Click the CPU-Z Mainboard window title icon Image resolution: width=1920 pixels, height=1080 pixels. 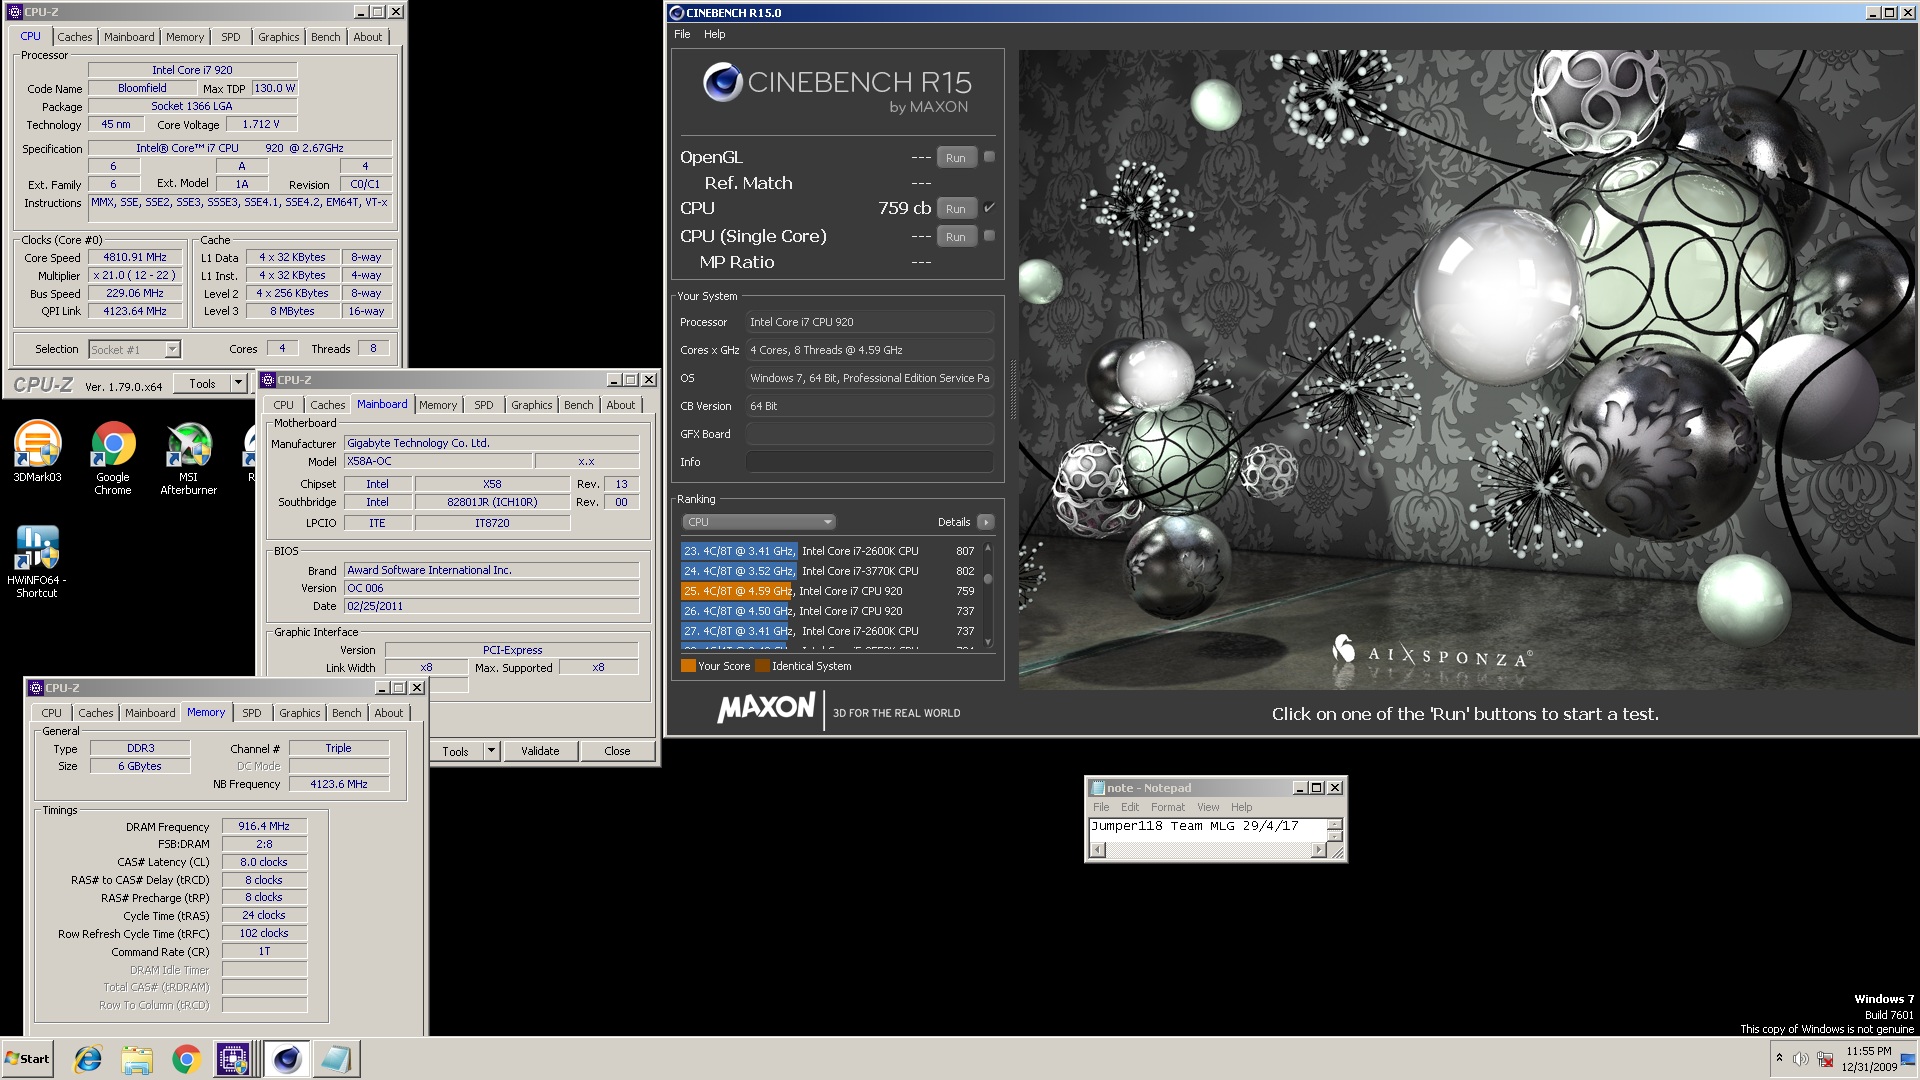[268, 380]
